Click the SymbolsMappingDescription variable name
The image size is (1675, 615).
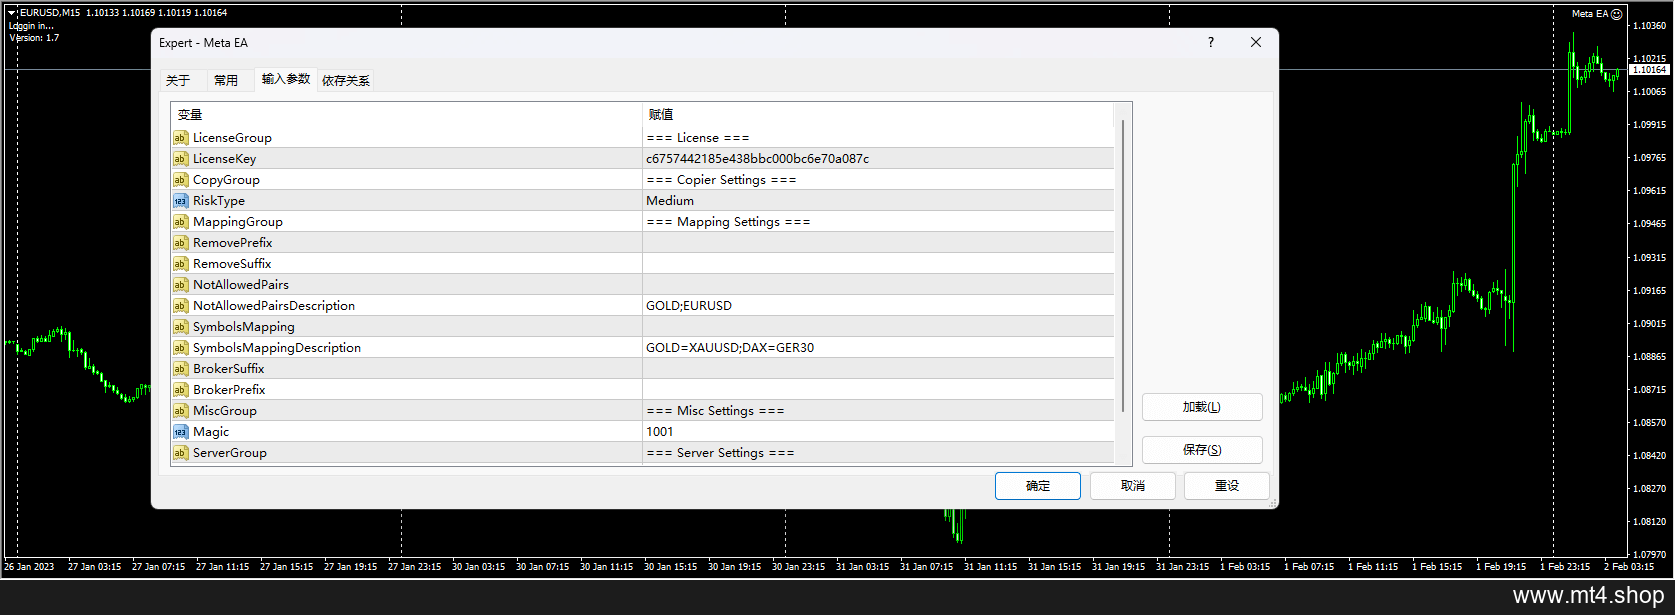pos(277,348)
